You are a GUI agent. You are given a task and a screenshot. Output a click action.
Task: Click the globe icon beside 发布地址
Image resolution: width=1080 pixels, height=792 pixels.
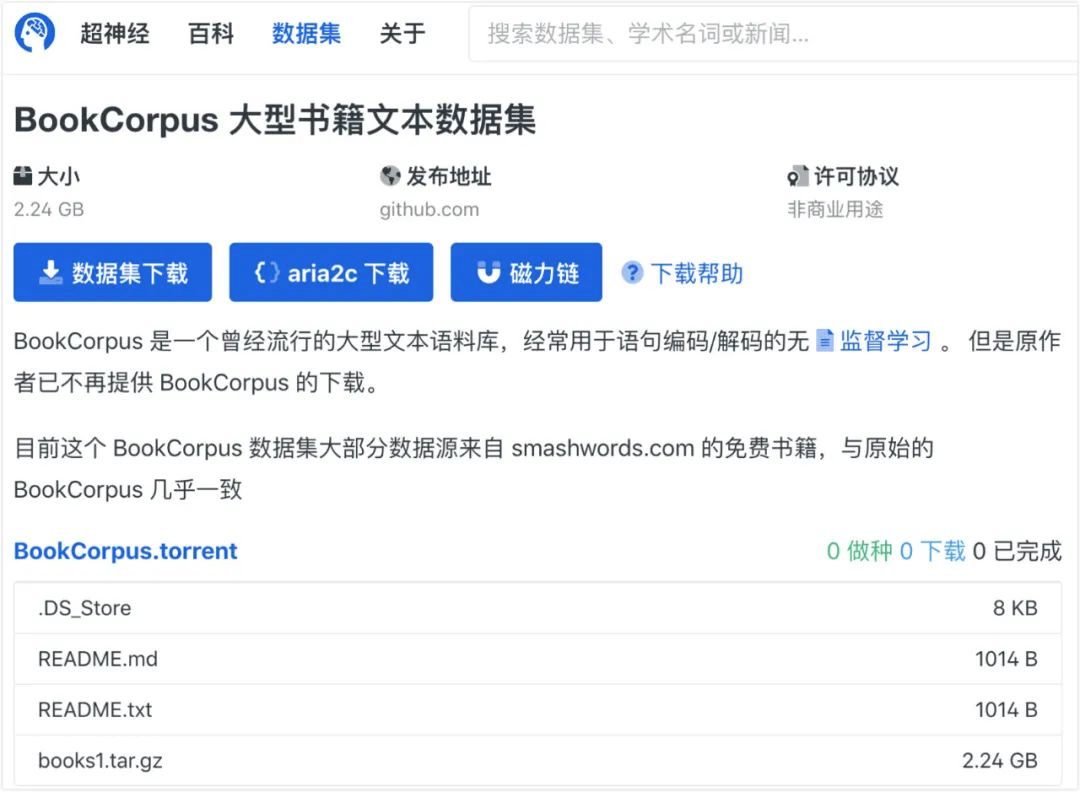[390, 176]
